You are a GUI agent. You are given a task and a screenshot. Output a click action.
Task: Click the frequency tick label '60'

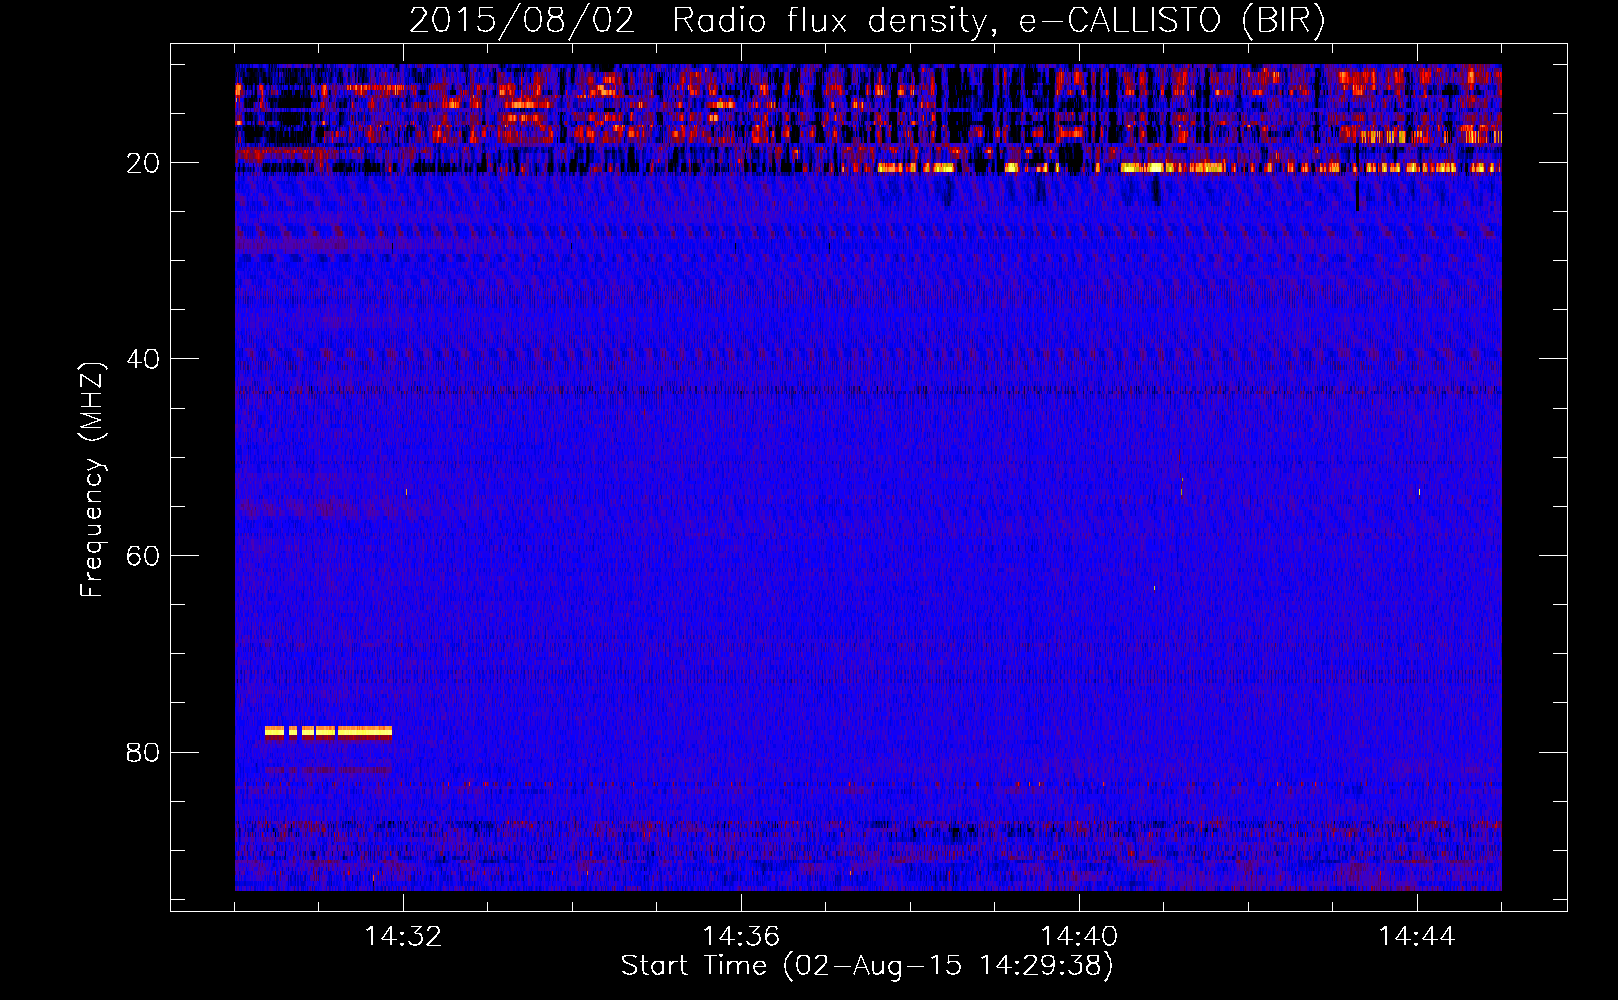[143, 556]
